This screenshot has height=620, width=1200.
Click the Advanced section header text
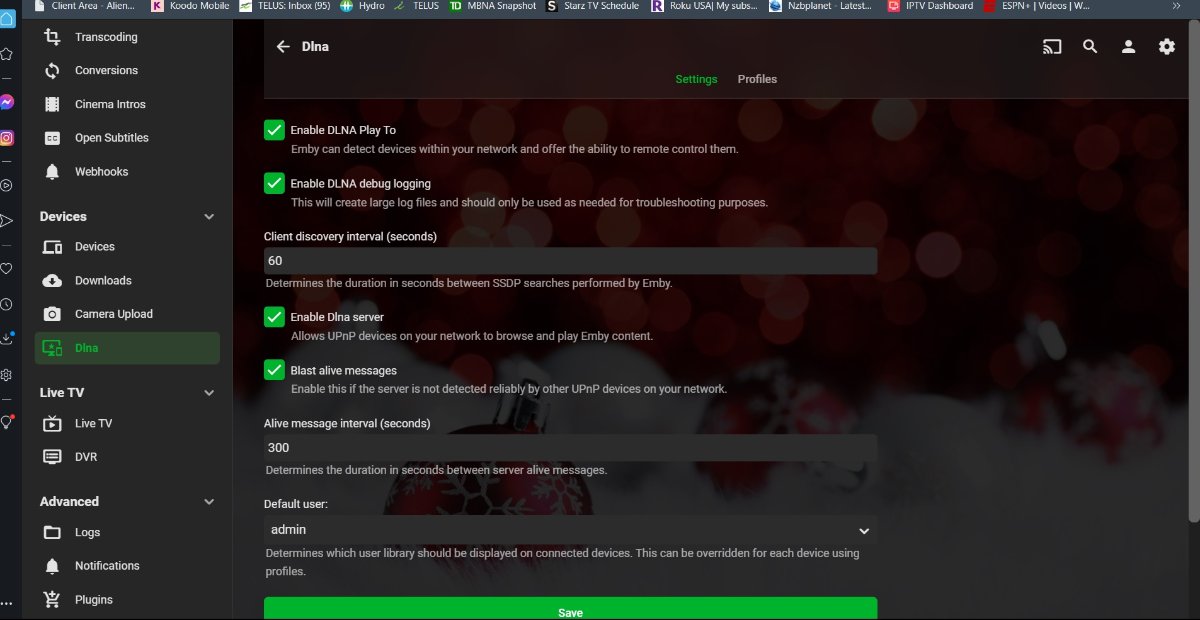point(69,502)
